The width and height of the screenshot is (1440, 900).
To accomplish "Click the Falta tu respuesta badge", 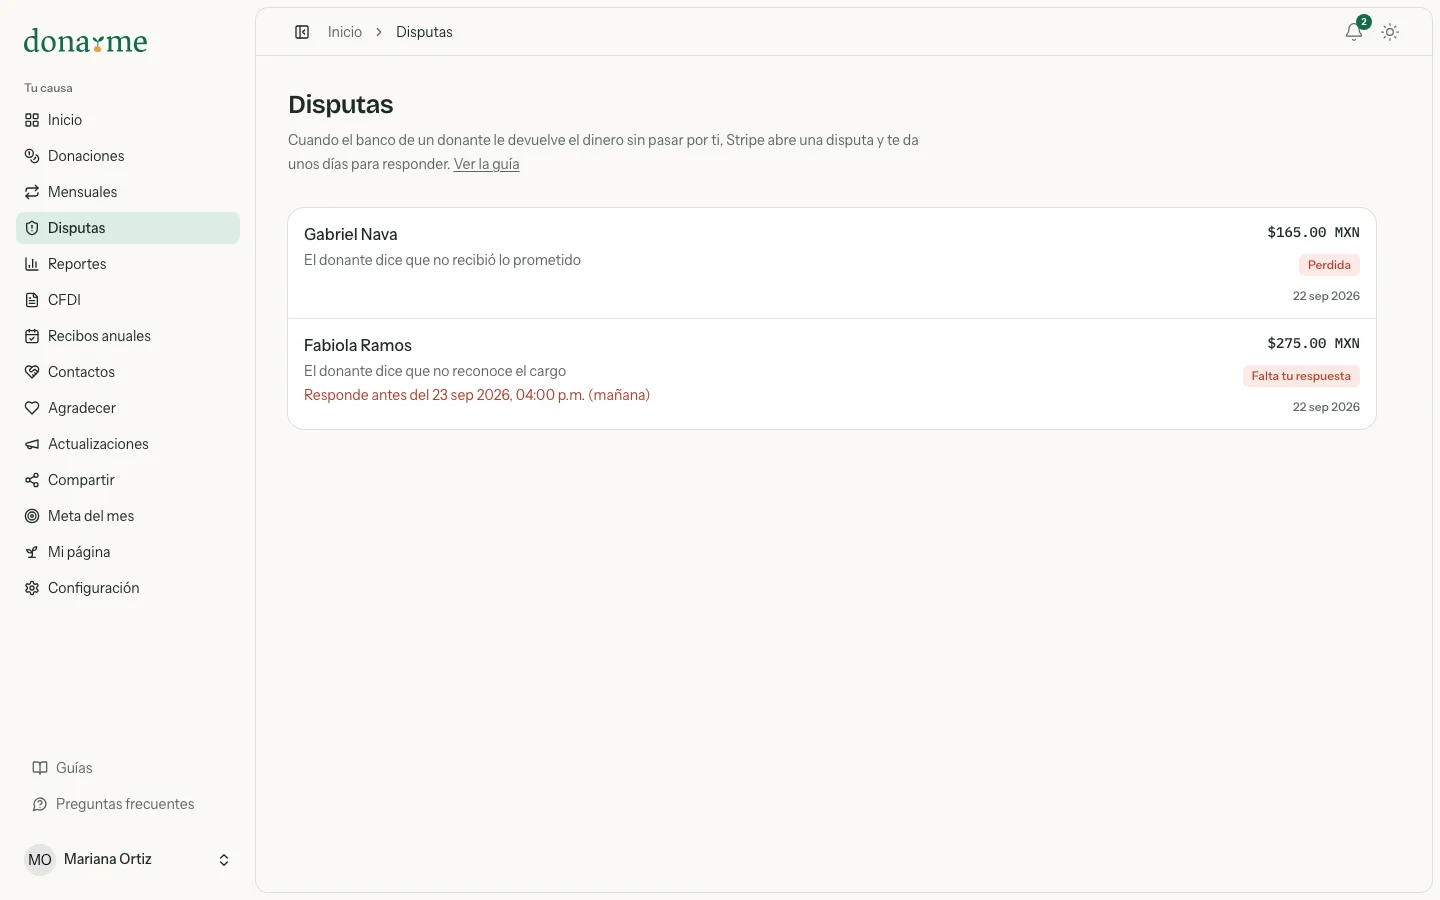I will (1301, 376).
